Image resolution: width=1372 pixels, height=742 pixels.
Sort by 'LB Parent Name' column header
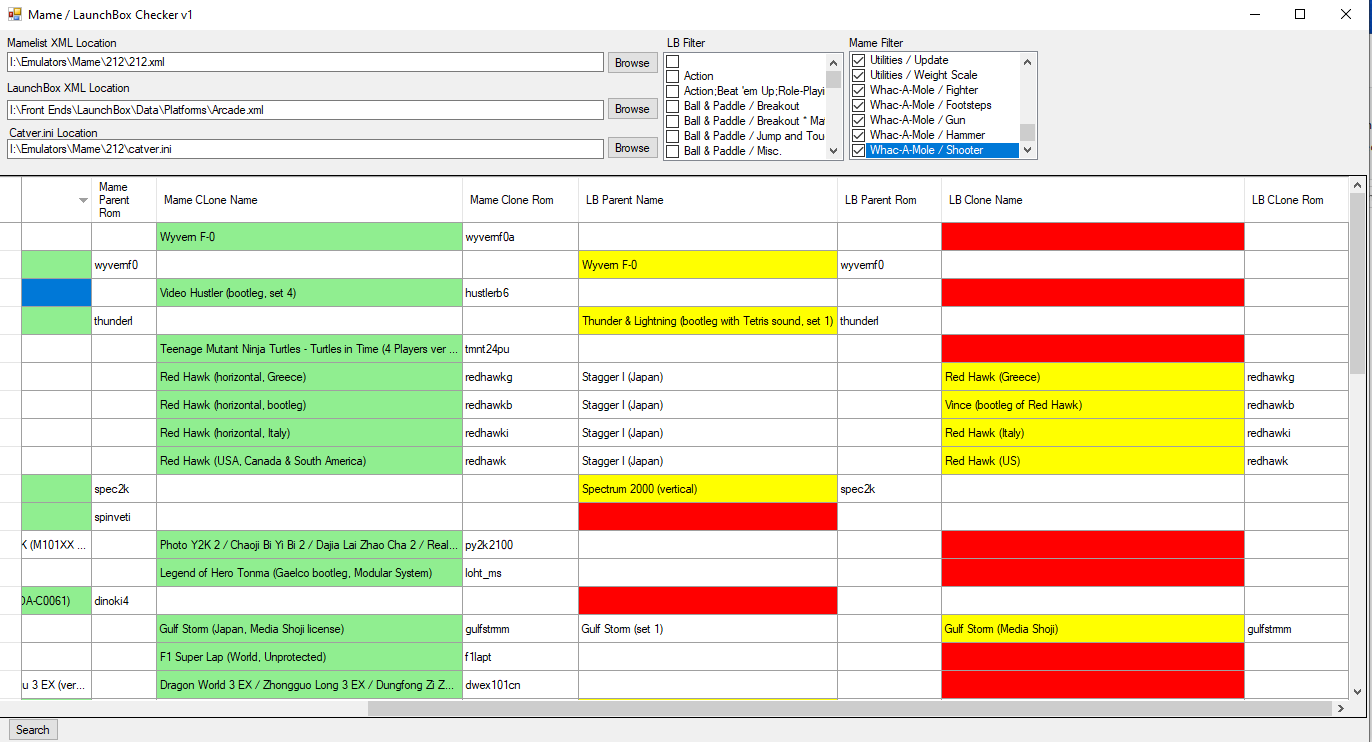[x=708, y=200]
